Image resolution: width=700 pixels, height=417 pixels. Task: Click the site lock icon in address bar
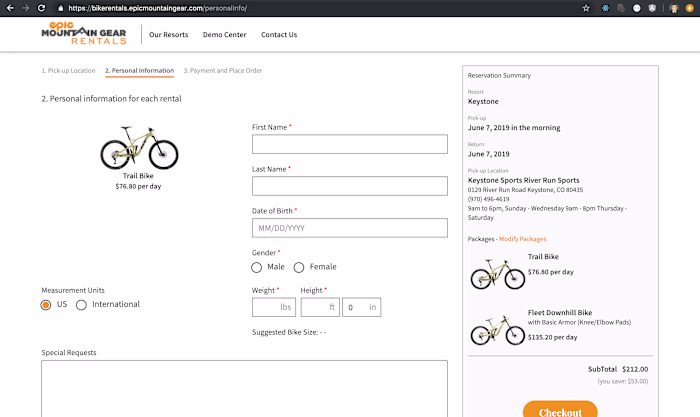[x=60, y=7]
